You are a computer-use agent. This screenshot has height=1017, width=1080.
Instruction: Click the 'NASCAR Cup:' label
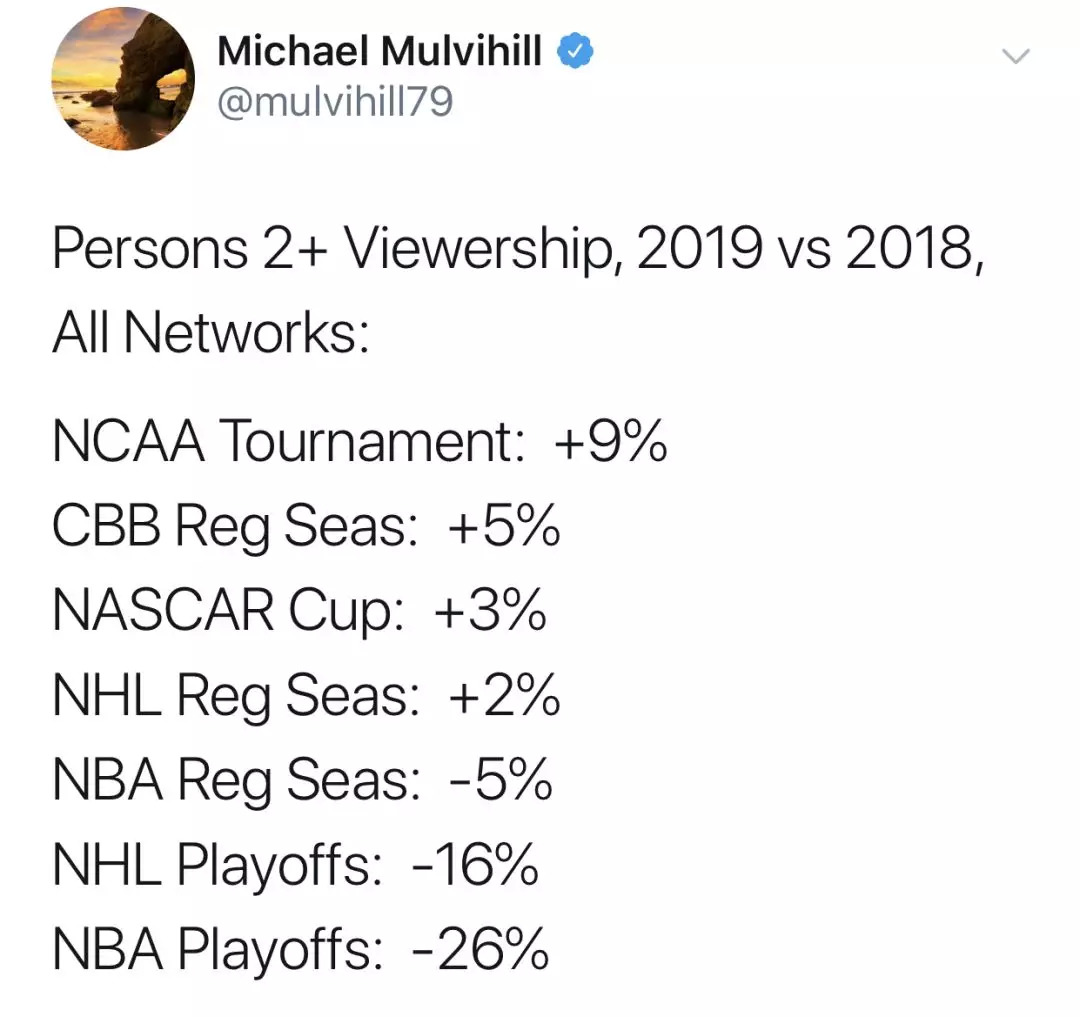point(228,612)
